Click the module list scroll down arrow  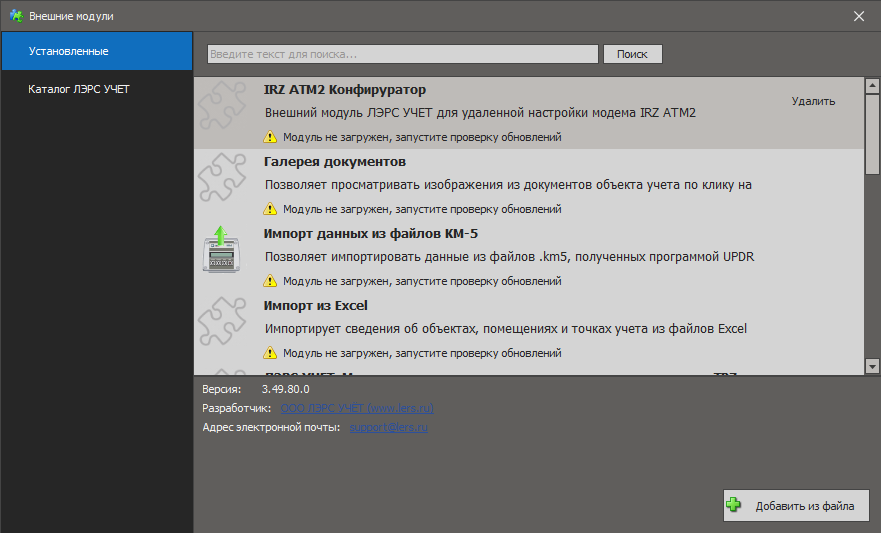coord(871,367)
